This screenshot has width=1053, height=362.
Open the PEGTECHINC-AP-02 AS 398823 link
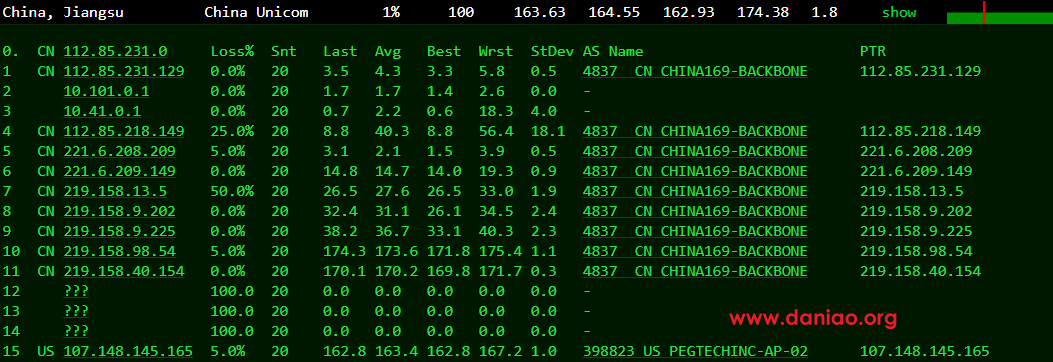pyautogui.click(x=695, y=351)
